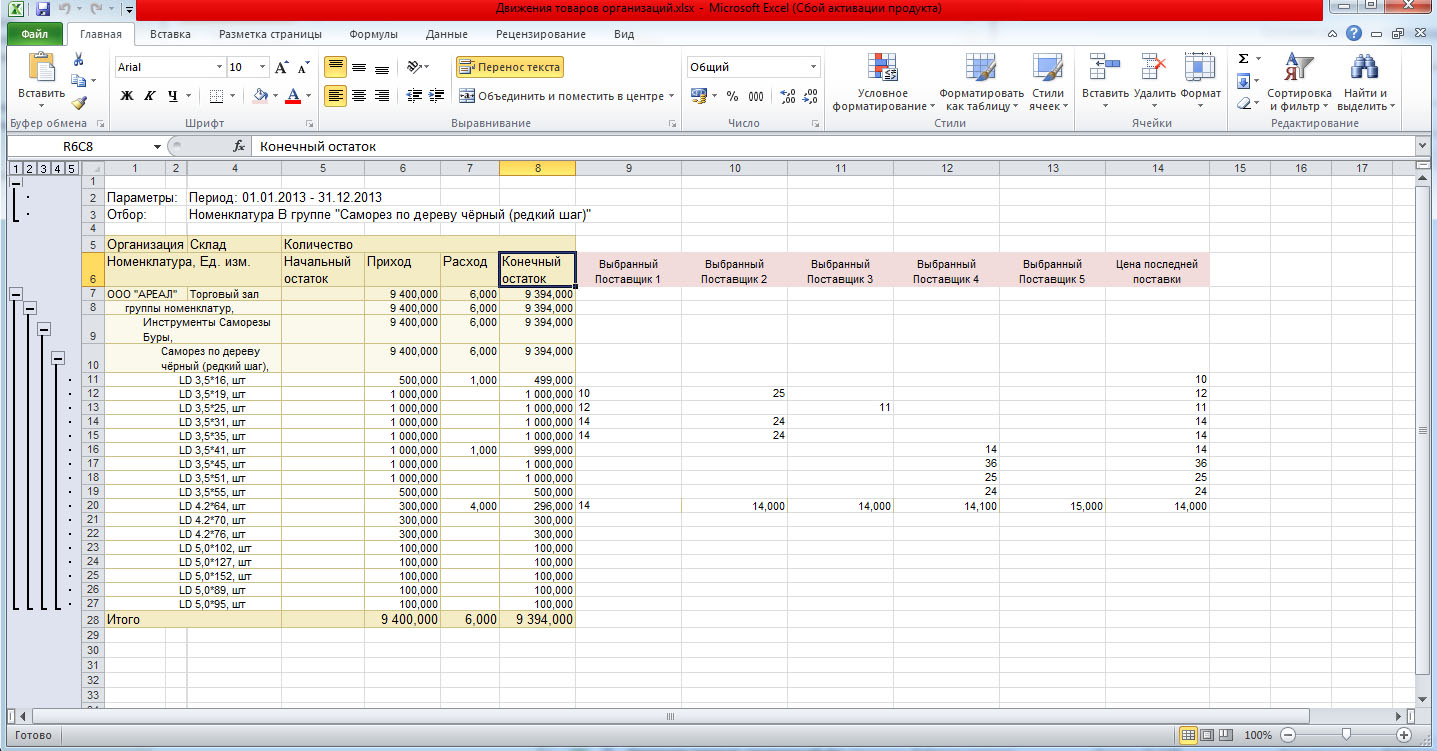Image resolution: width=1437 pixels, height=751 pixels.
Task: Open the Общий number format dropdown
Action: (x=813, y=67)
